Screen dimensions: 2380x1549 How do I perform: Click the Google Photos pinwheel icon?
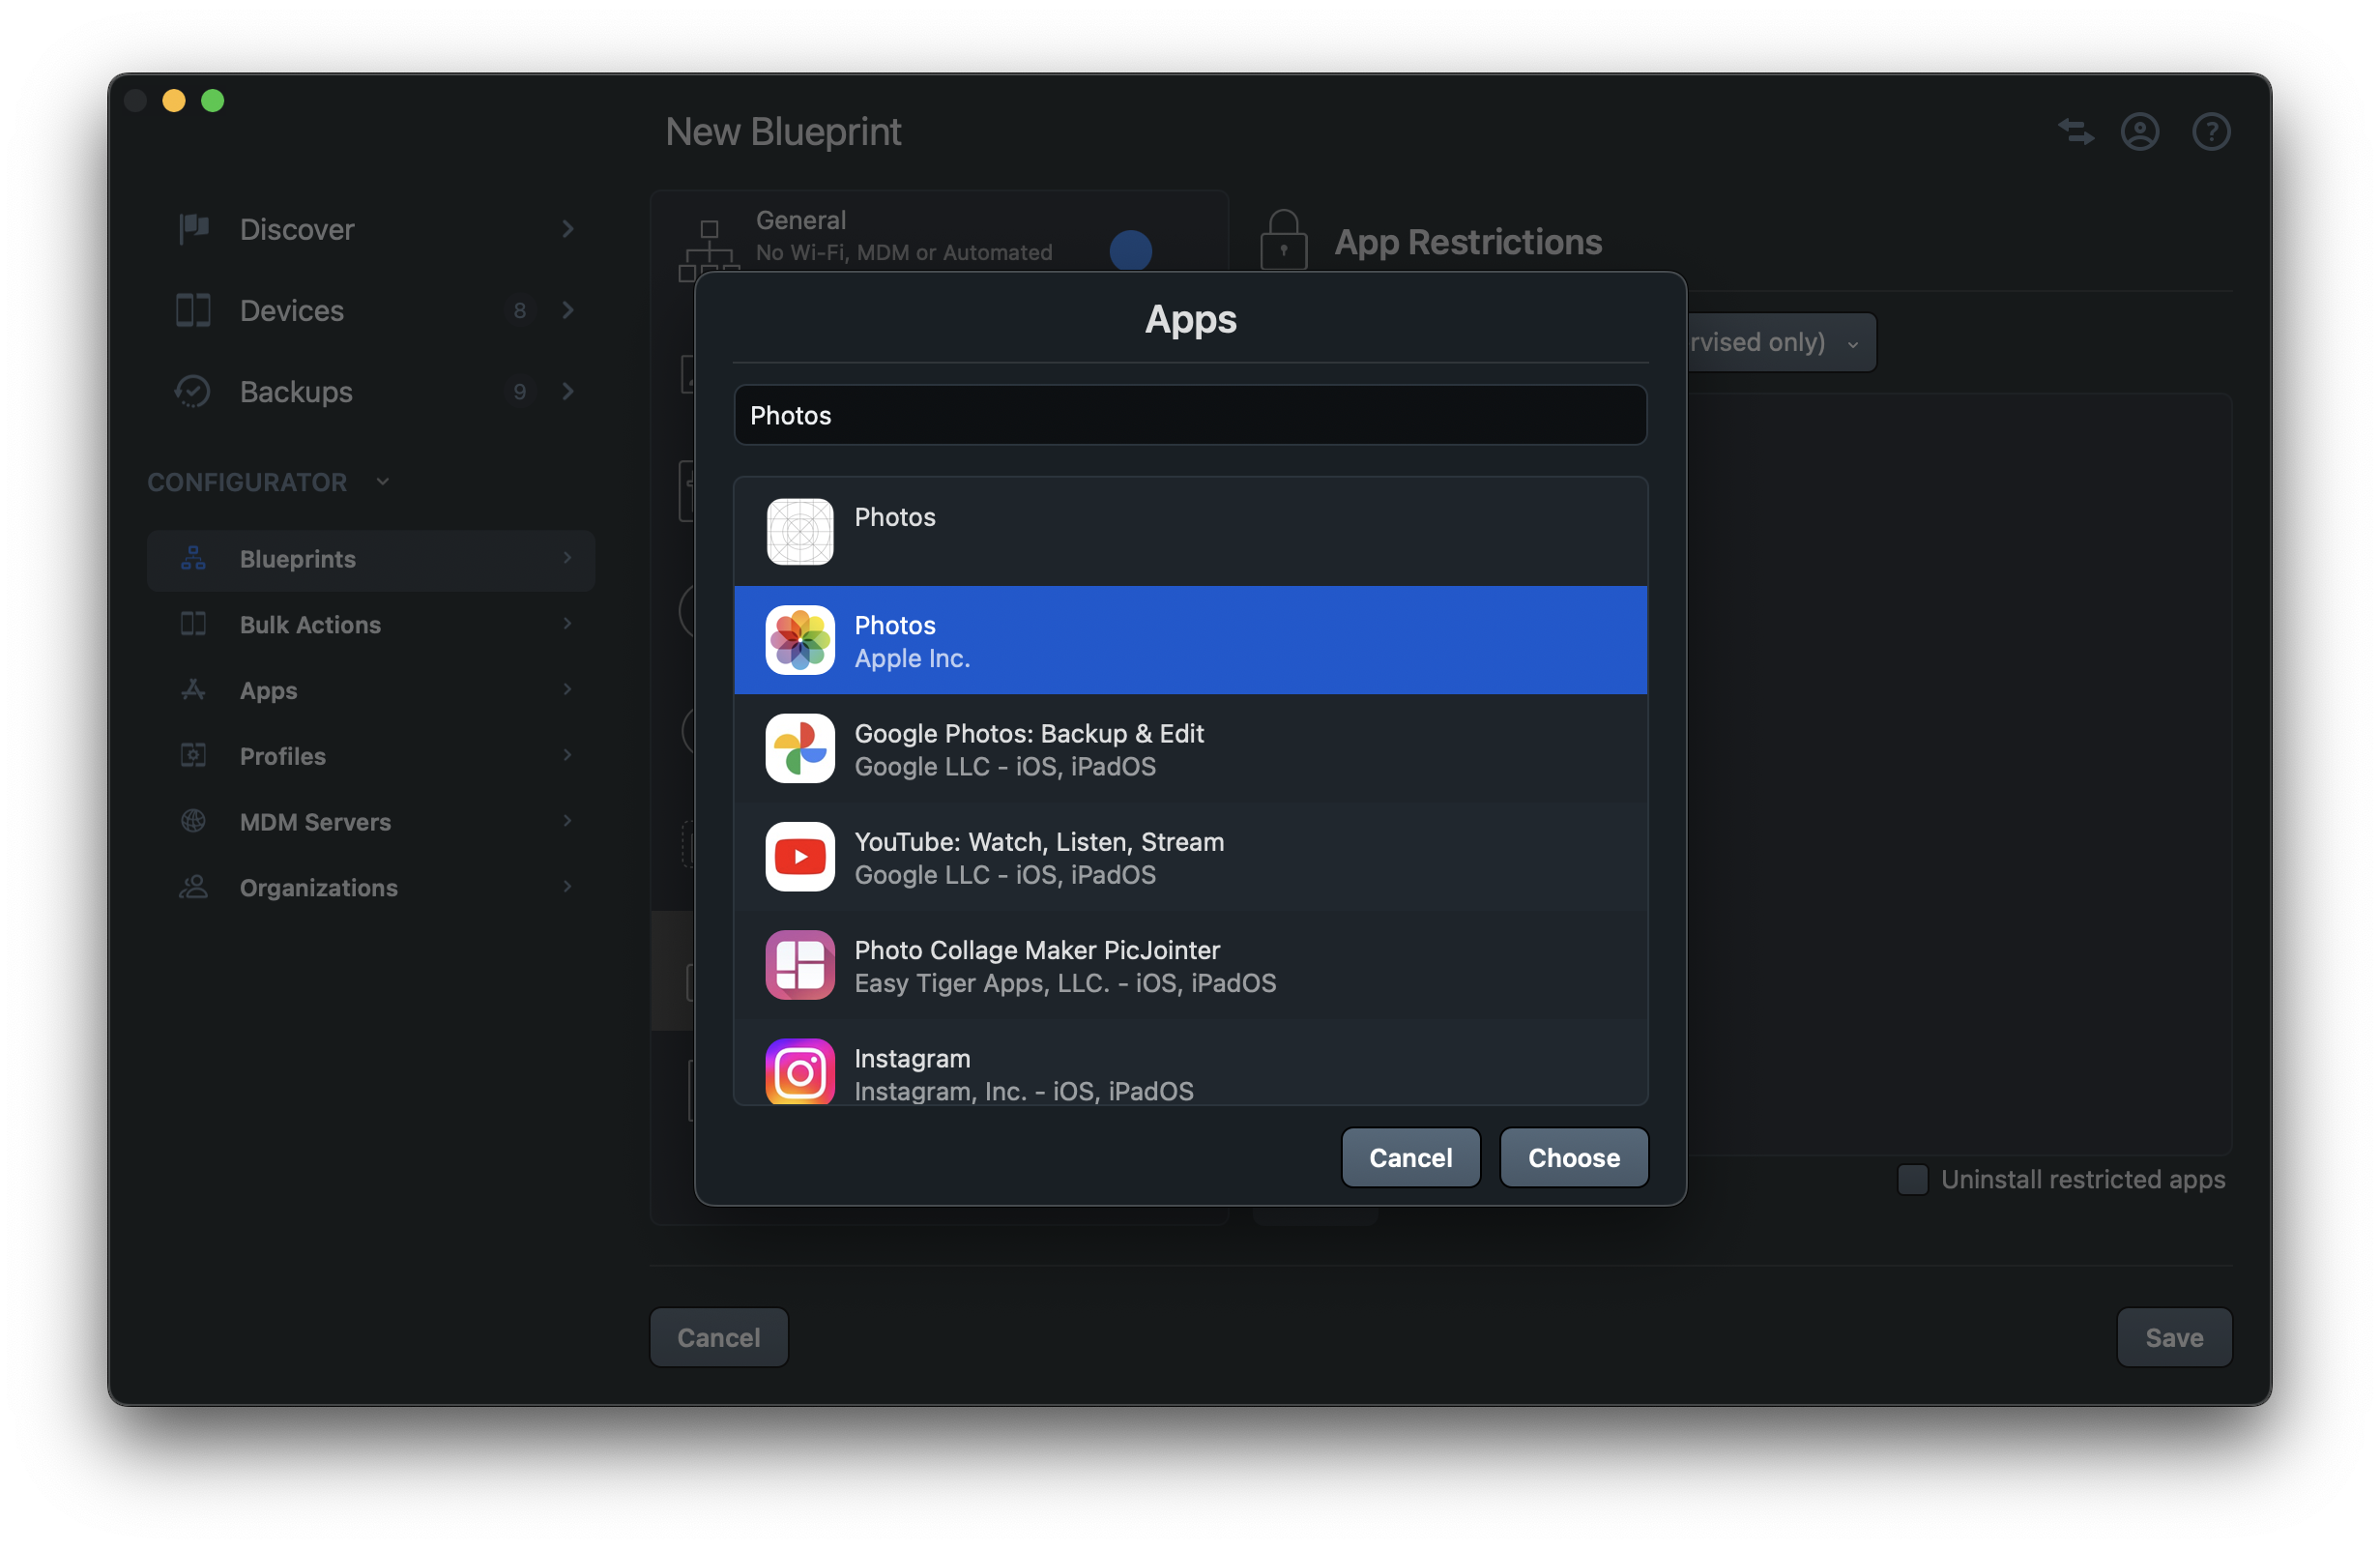click(800, 748)
